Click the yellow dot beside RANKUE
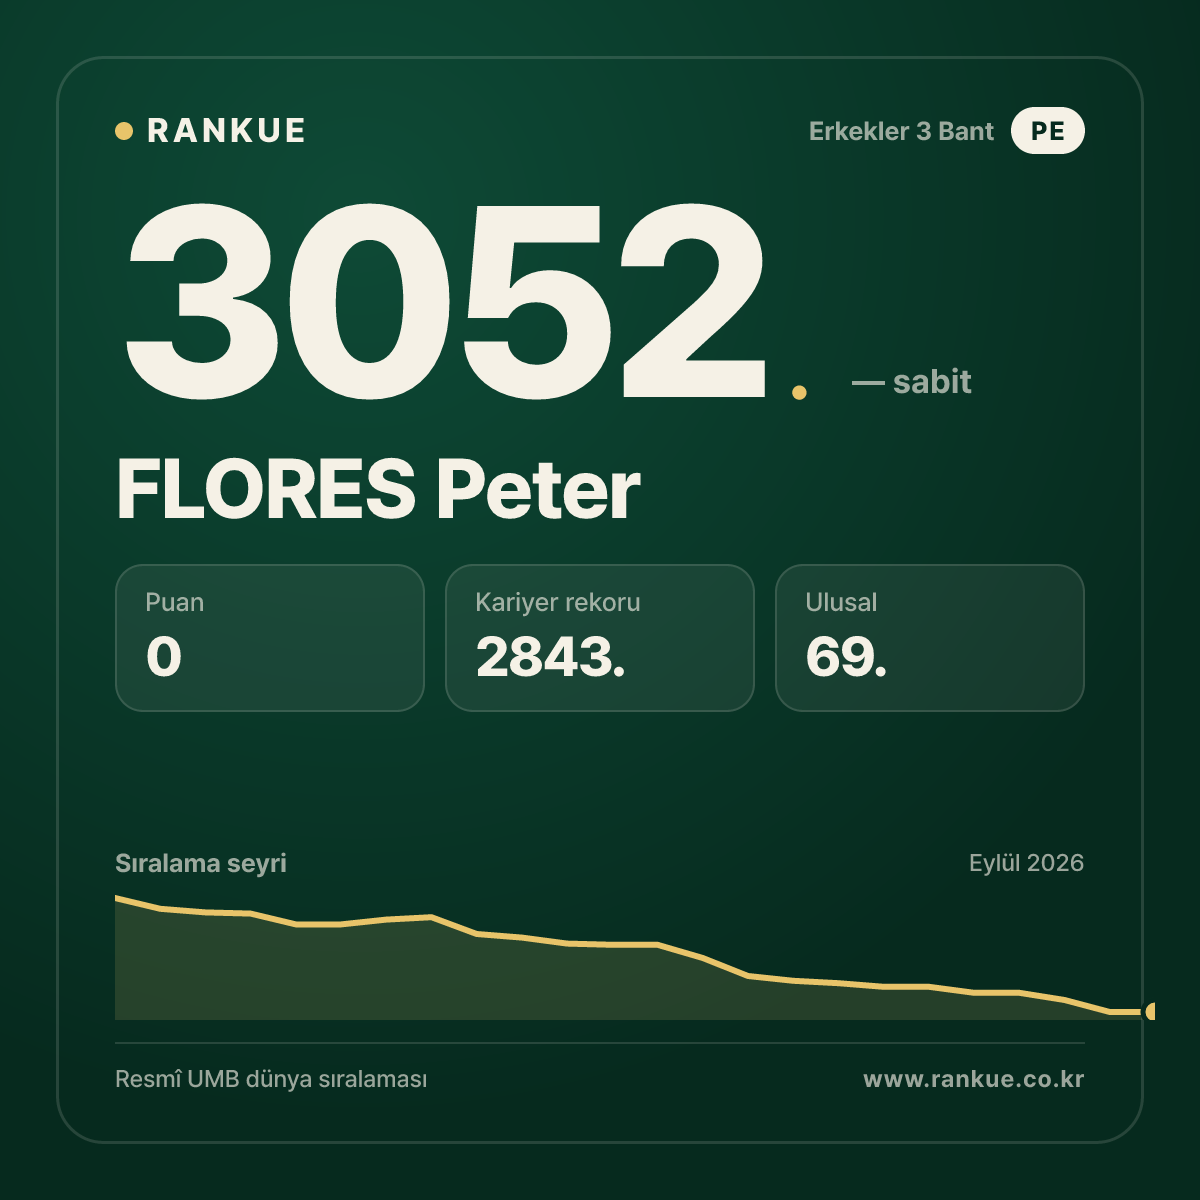 [x=124, y=131]
